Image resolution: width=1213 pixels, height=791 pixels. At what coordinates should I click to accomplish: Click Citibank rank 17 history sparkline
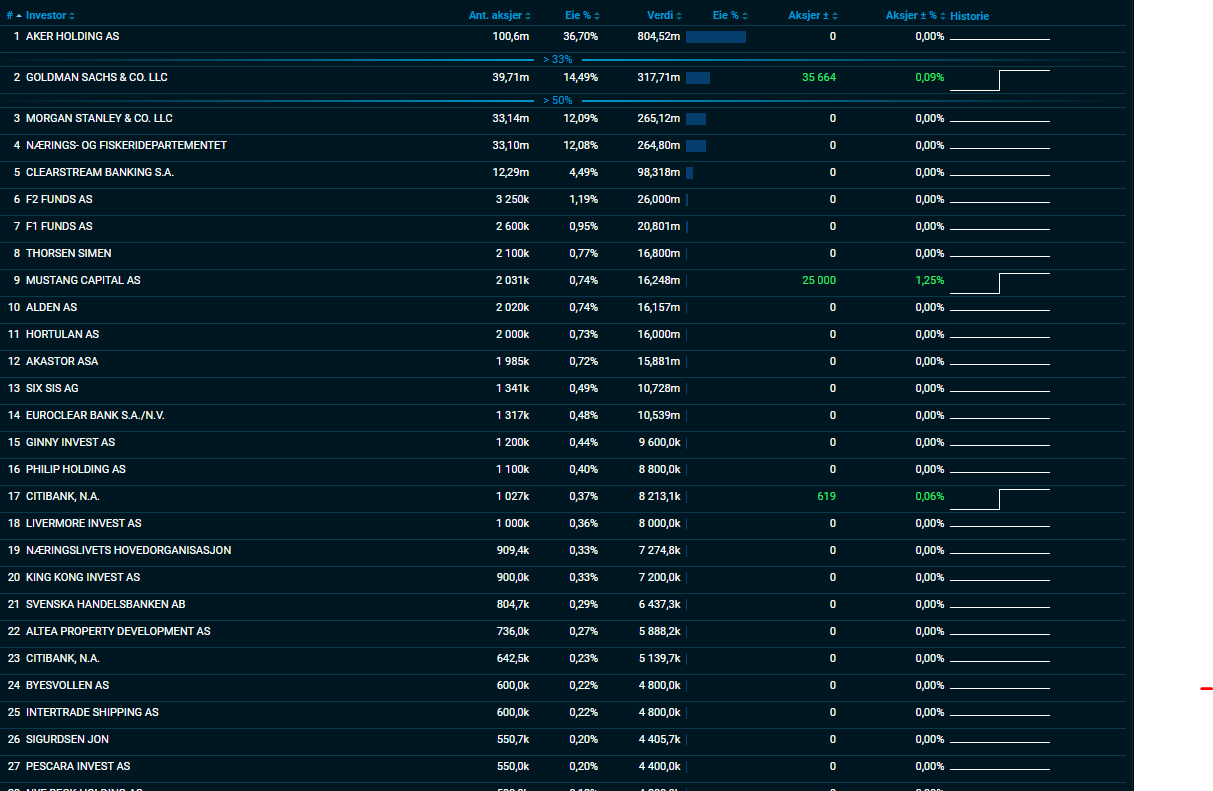[x=1000, y=499]
